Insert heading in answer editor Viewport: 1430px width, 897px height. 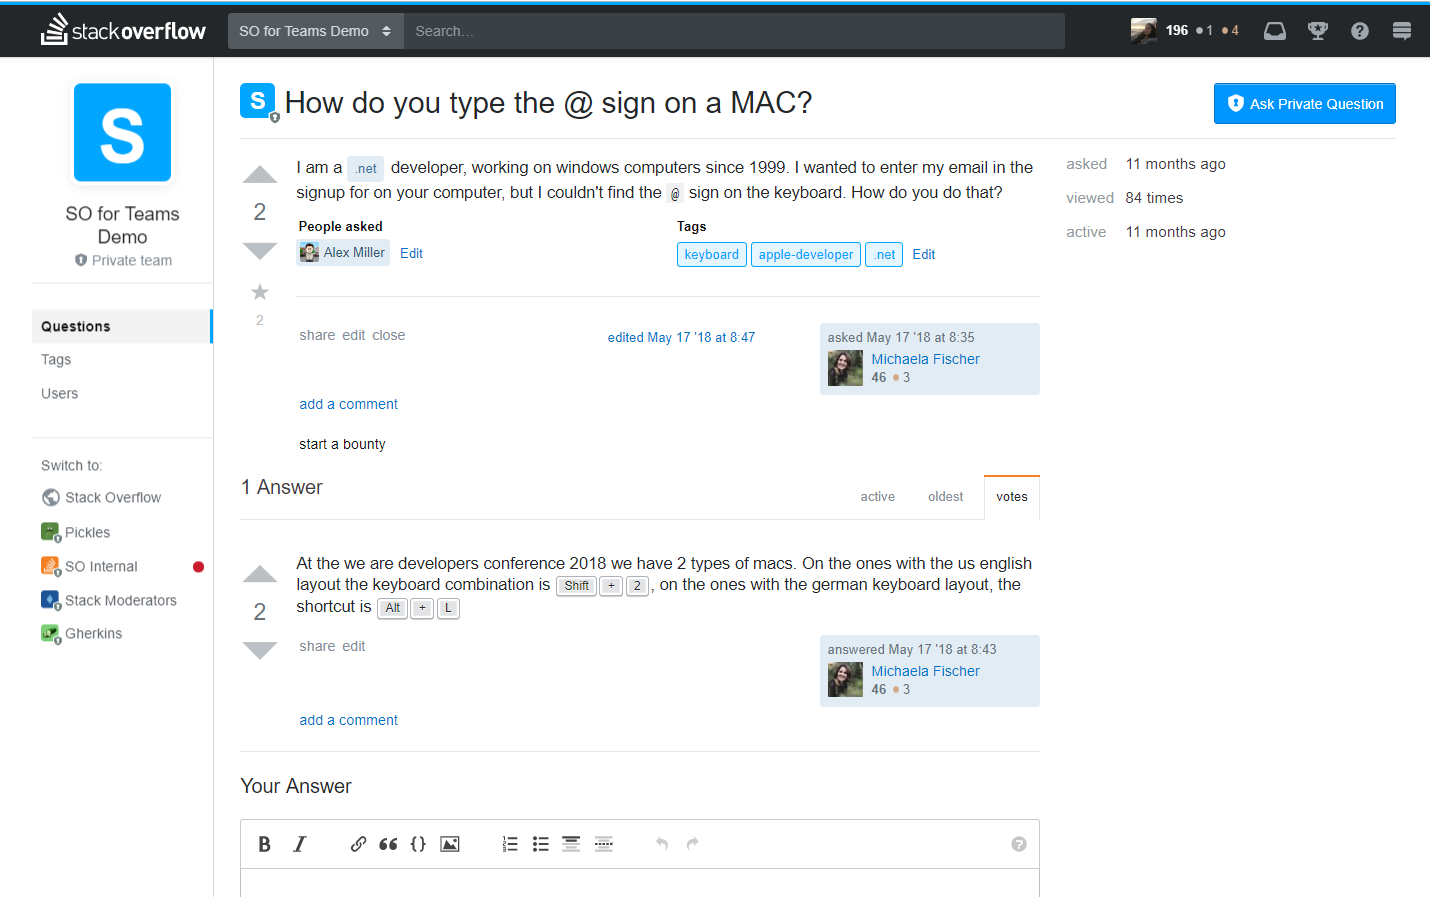click(571, 844)
